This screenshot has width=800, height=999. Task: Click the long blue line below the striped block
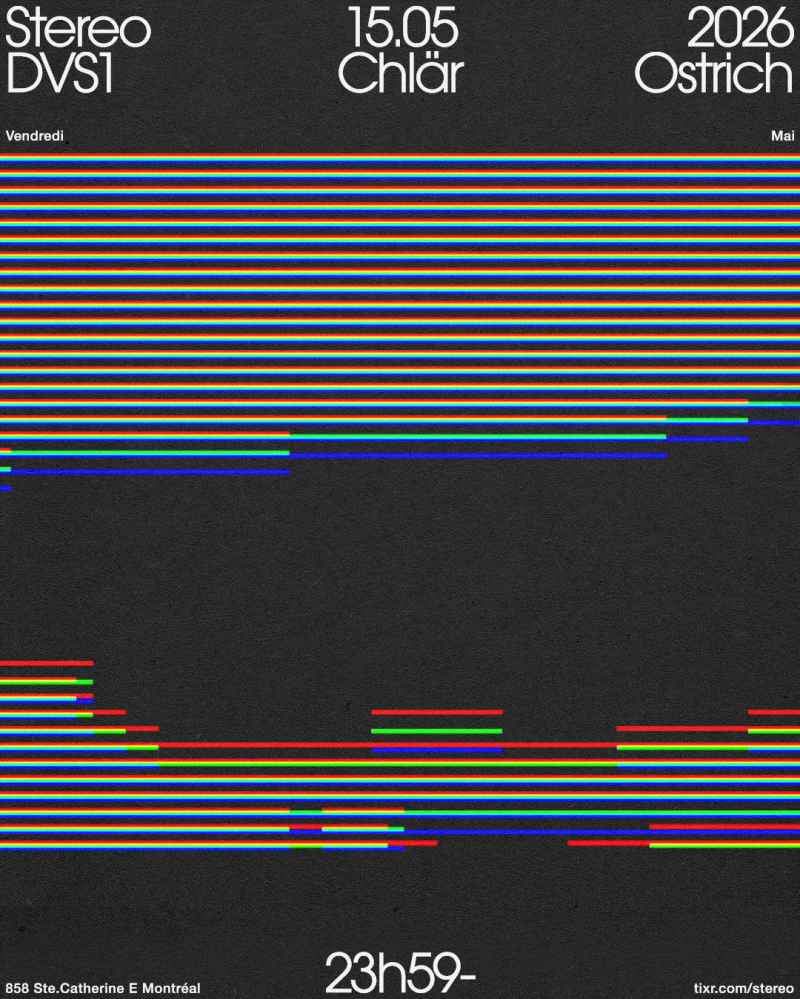(x=478, y=456)
